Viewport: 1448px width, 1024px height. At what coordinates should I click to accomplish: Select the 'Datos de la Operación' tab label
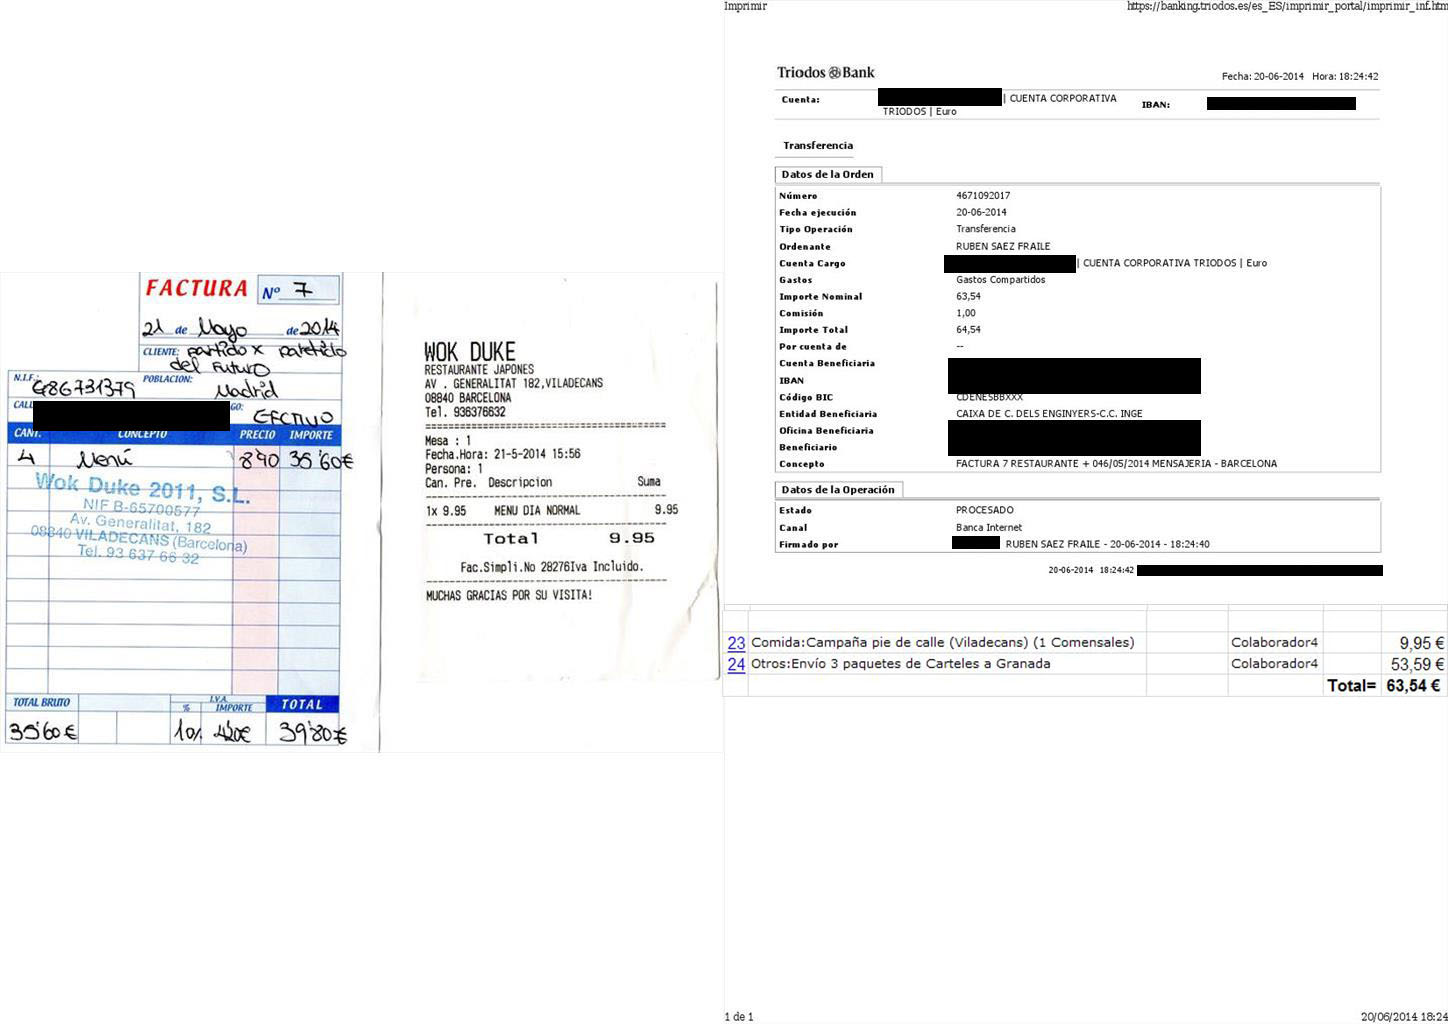coord(838,490)
